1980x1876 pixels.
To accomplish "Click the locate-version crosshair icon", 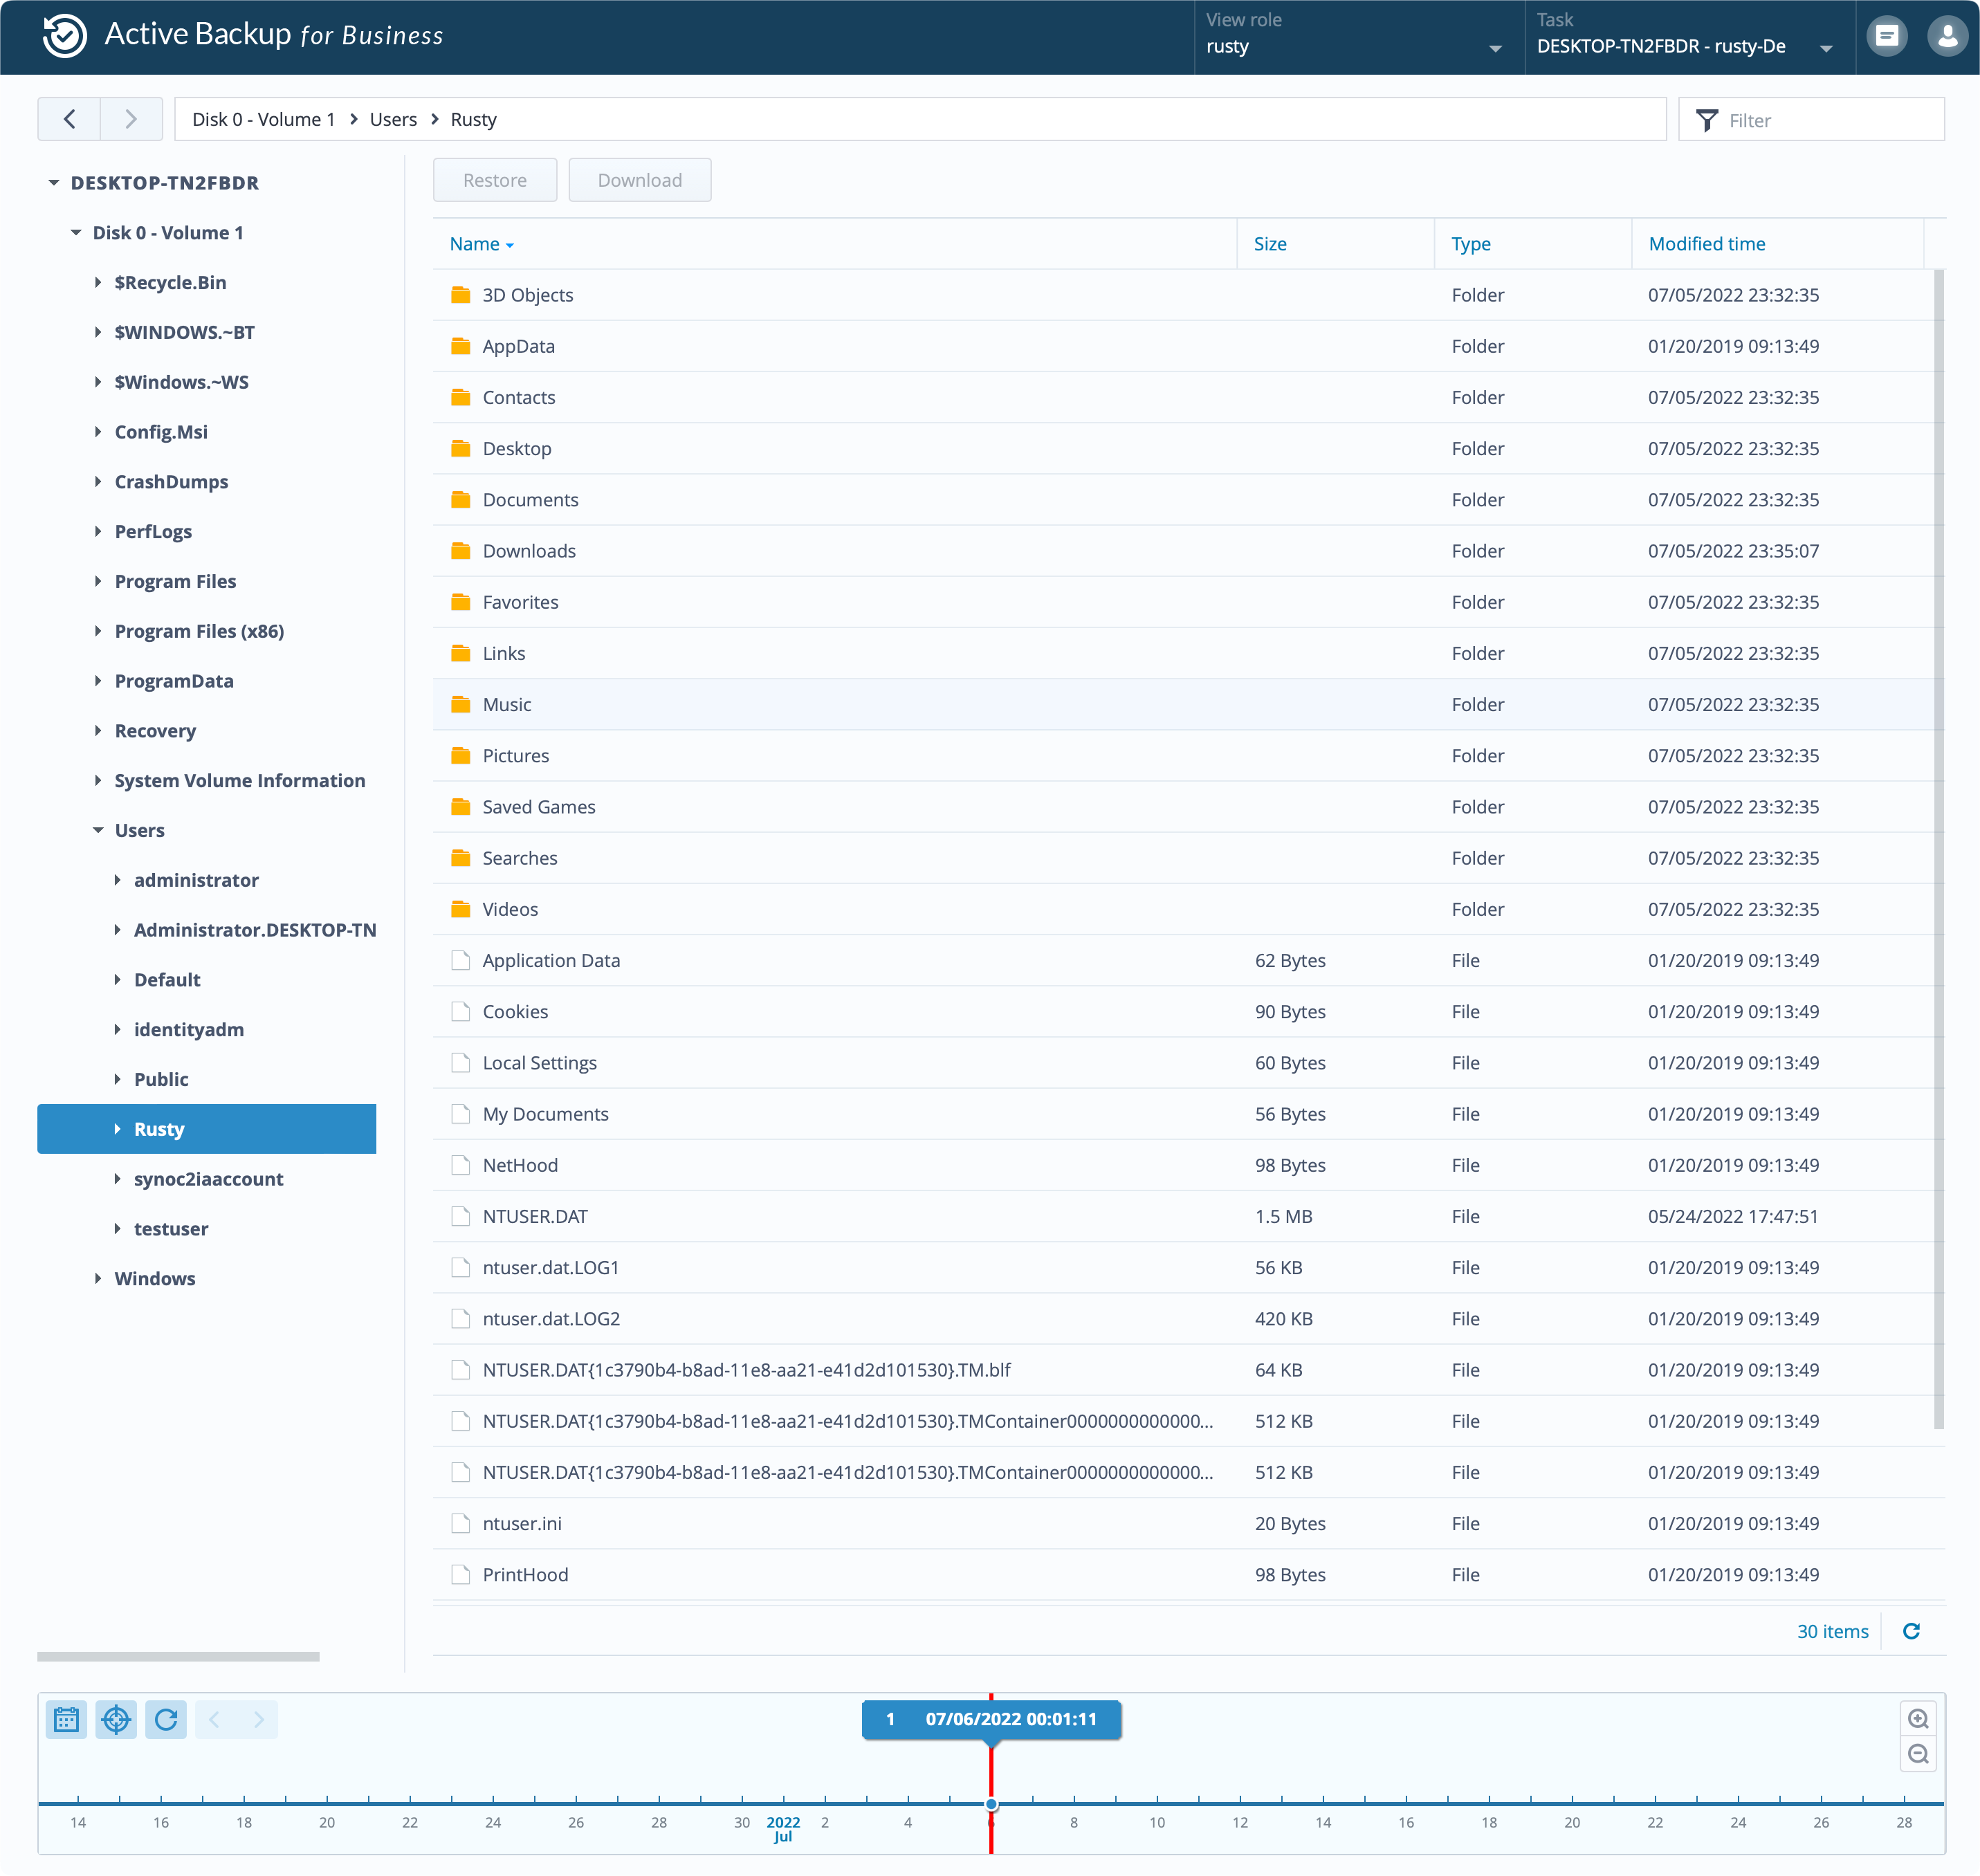I will [116, 1719].
